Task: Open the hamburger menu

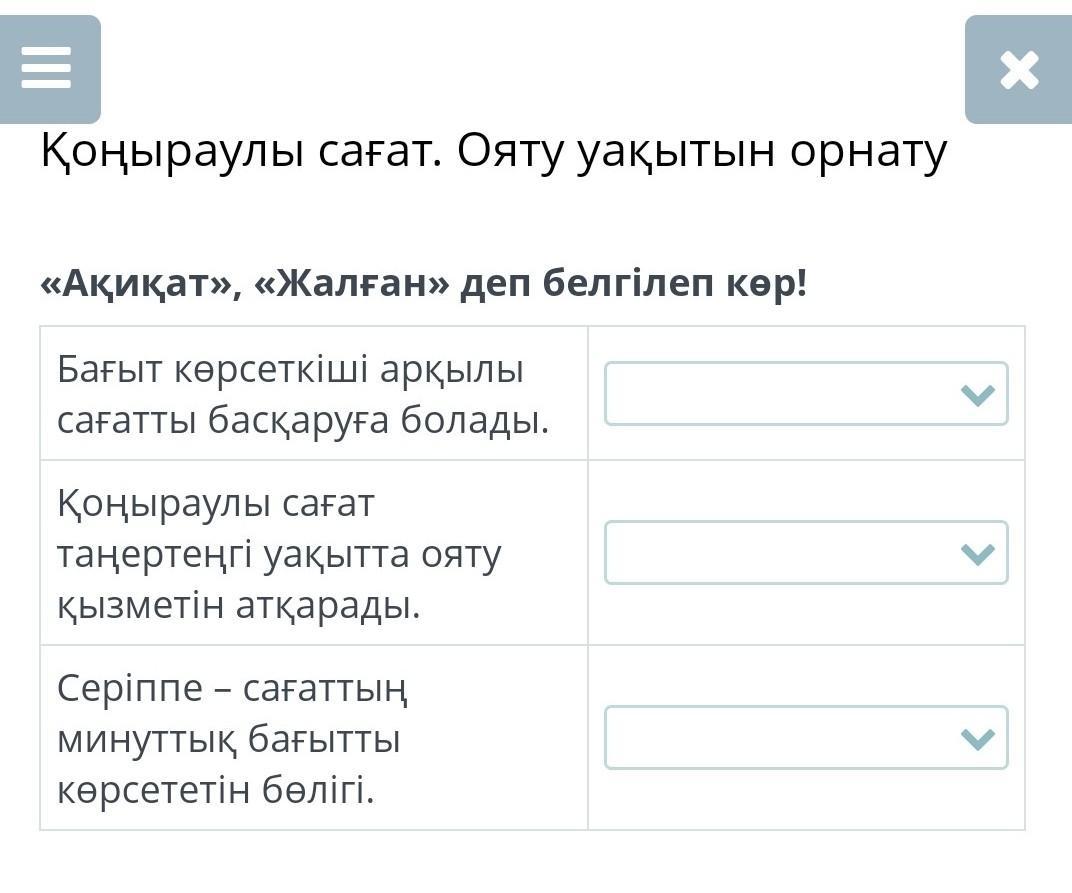Action: (x=47, y=69)
